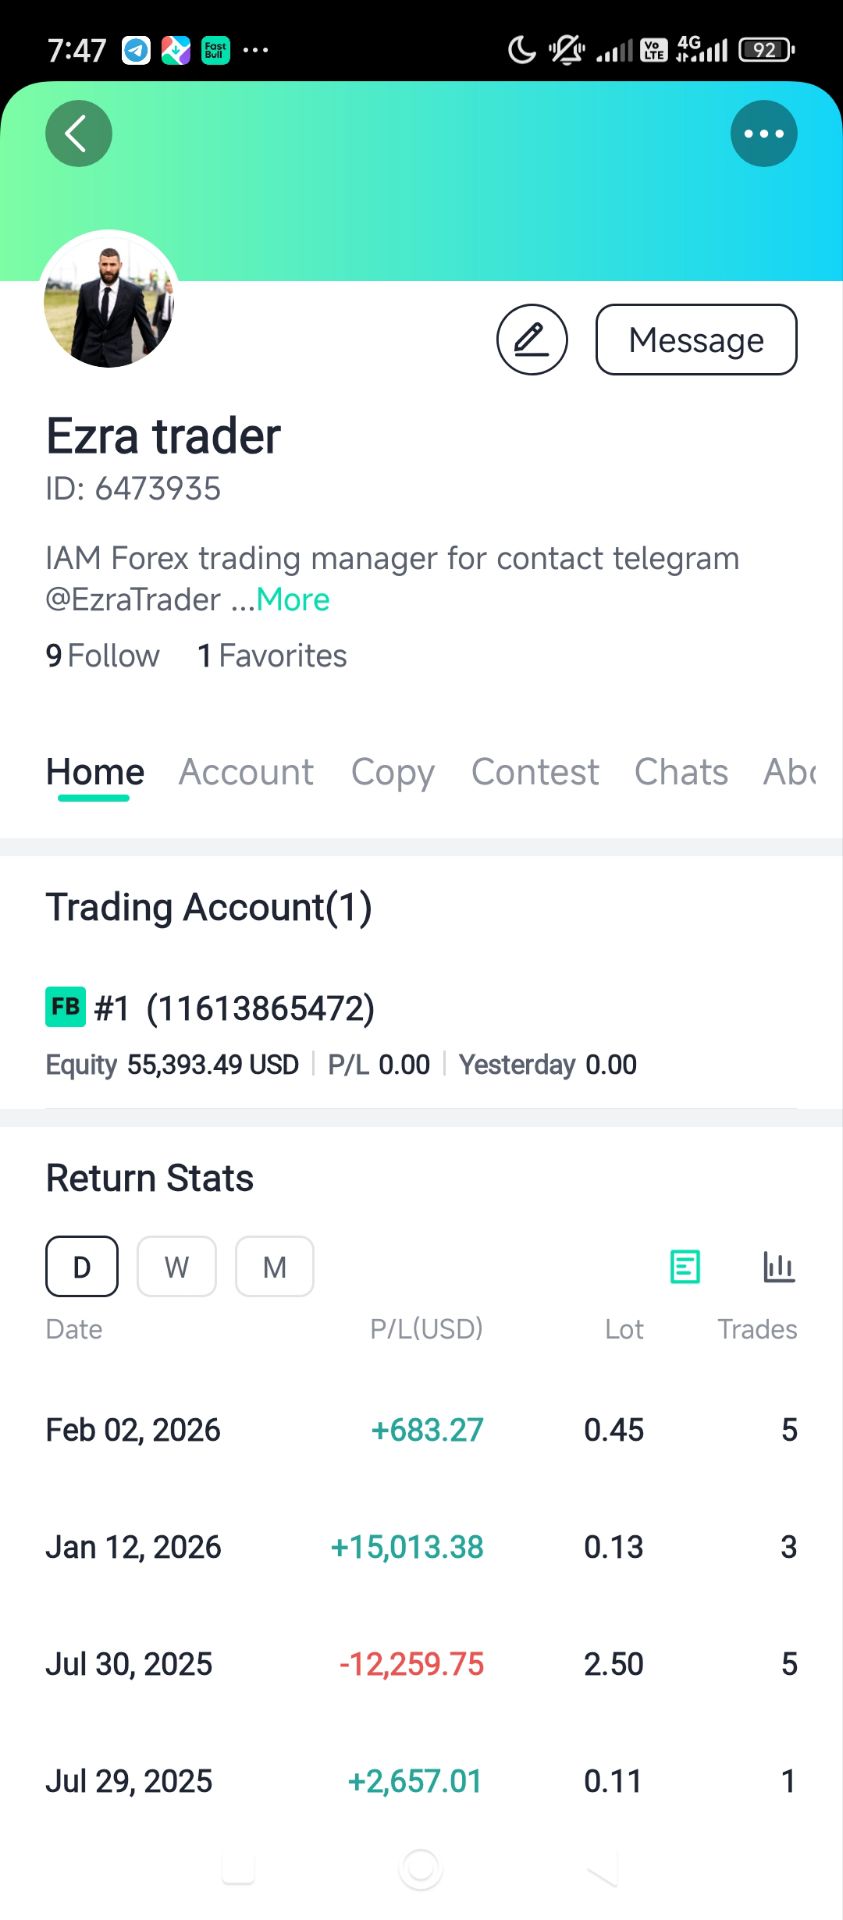The width and height of the screenshot is (843, 1920).
Task: Tap the Message button
Action: coord(696,340)
